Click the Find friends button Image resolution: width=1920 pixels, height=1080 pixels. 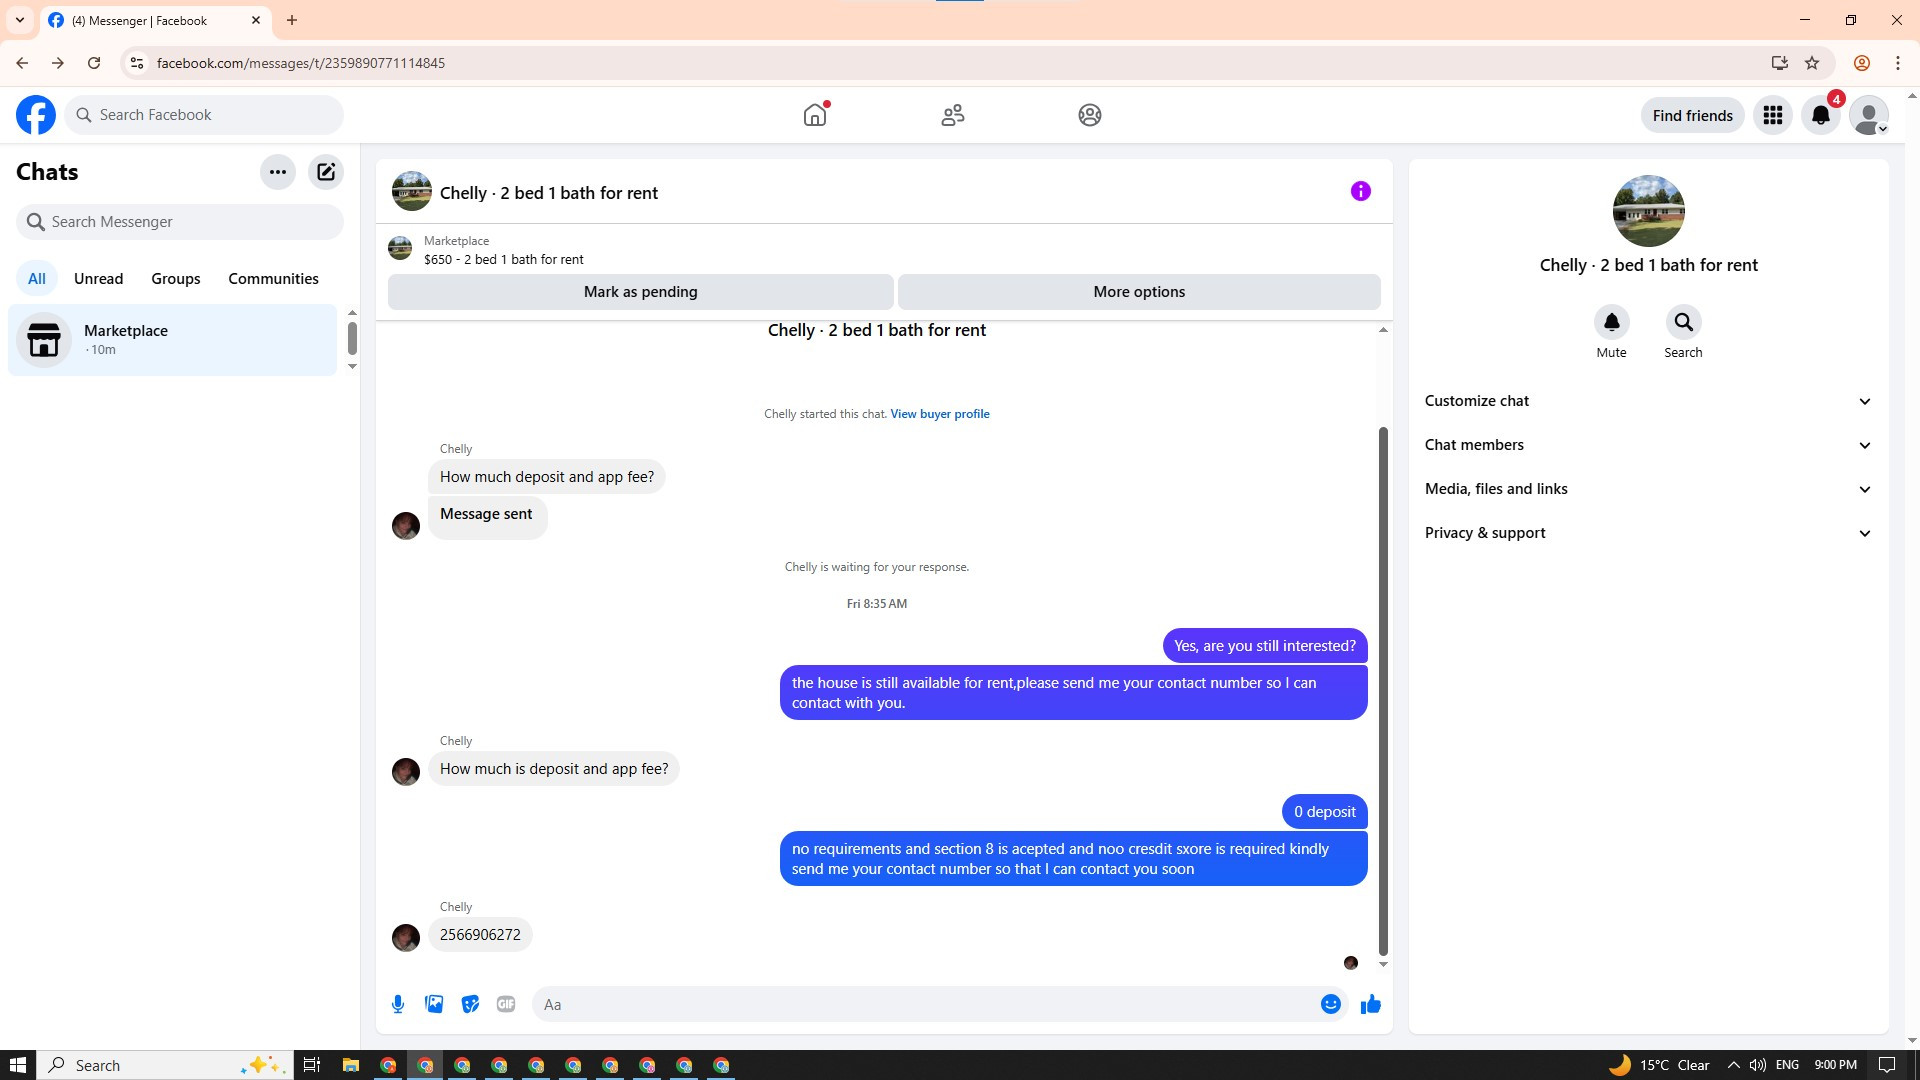(x=1693, y=115)
